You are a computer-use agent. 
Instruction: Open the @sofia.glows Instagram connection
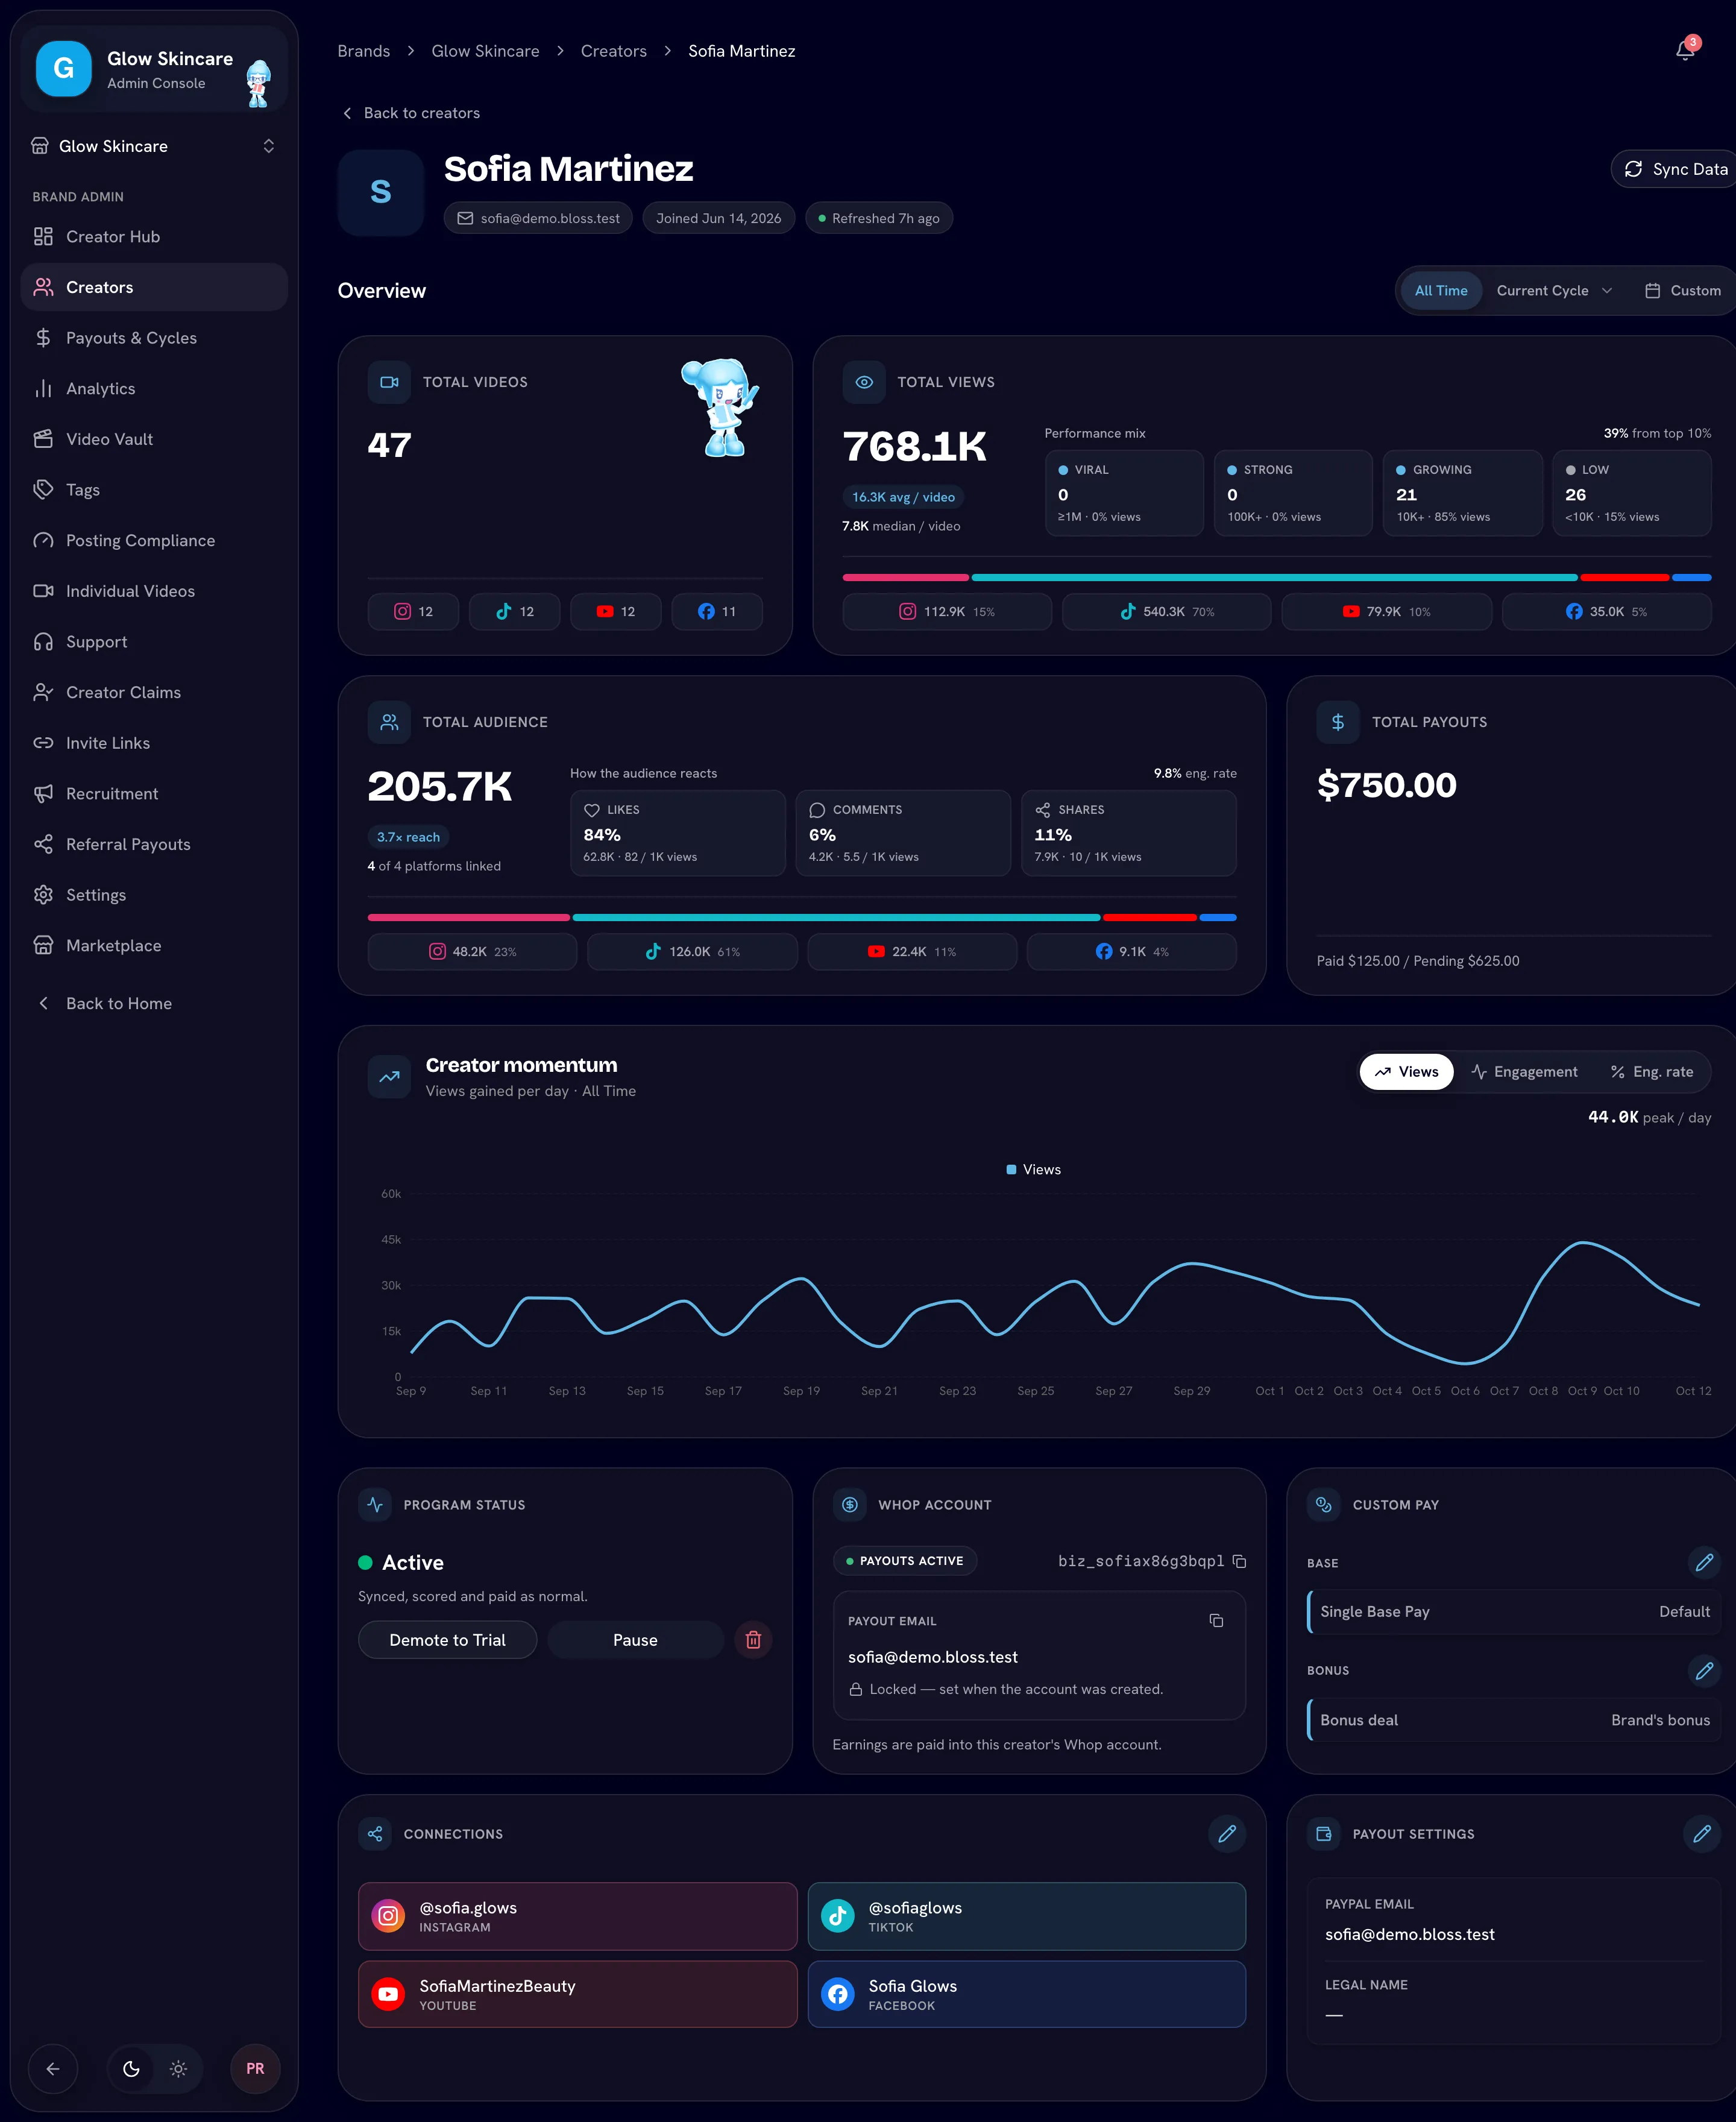(x=577, y=1916)
